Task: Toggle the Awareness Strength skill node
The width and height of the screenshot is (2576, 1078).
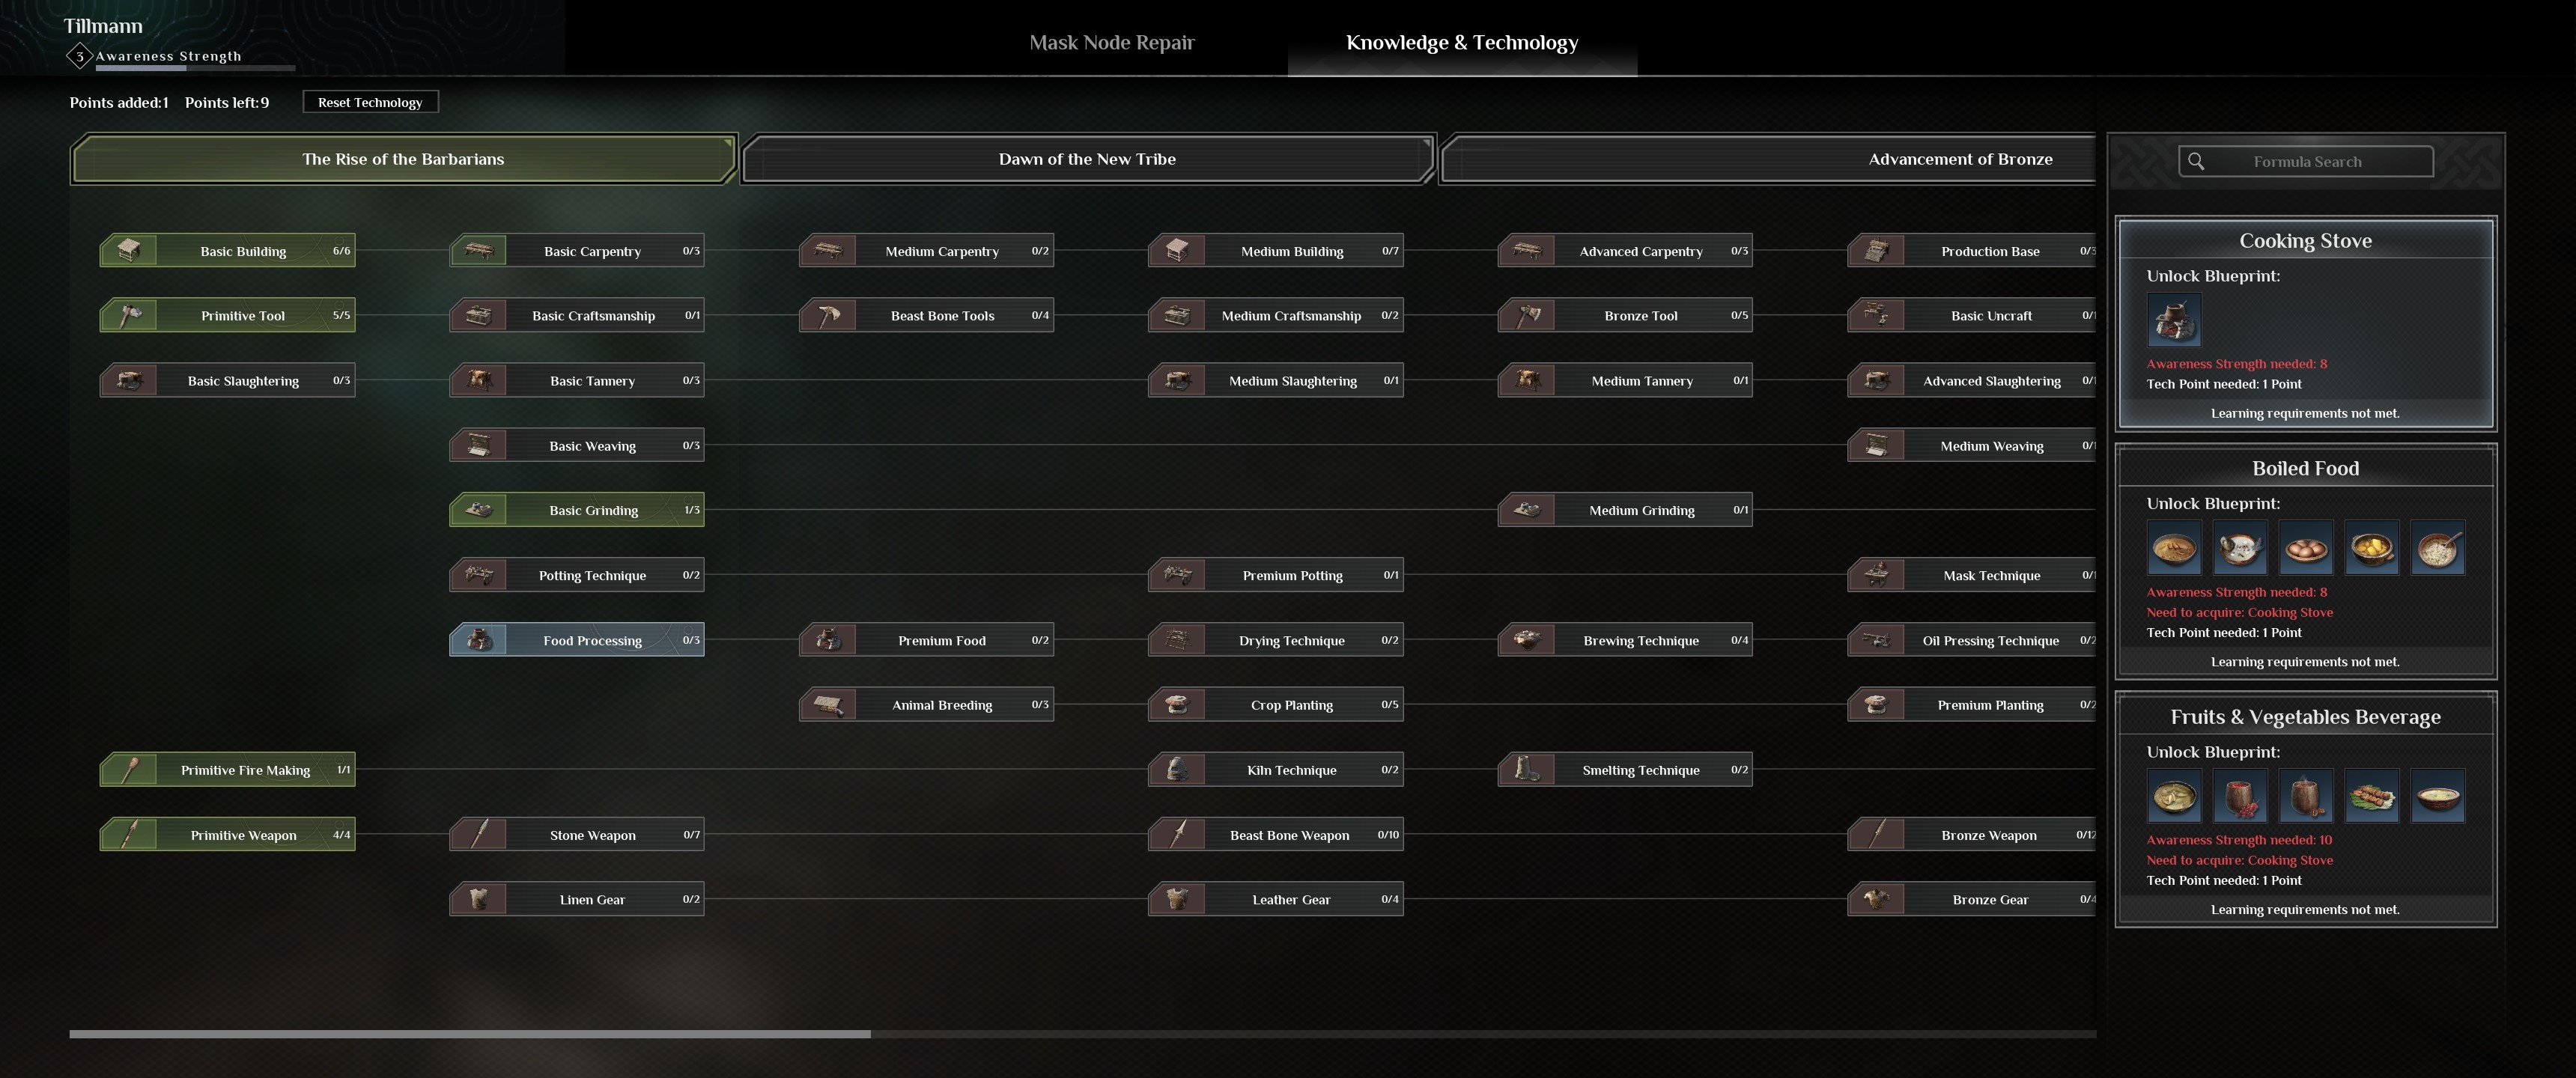Action: (x=79, y=58)
